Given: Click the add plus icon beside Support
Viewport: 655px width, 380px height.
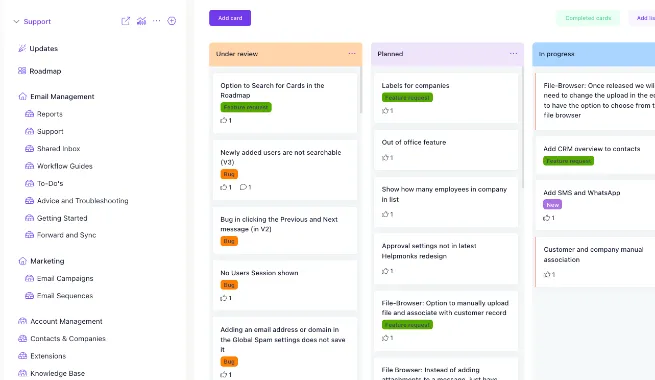Looking at the screenshot, I should tap(172, 21).
